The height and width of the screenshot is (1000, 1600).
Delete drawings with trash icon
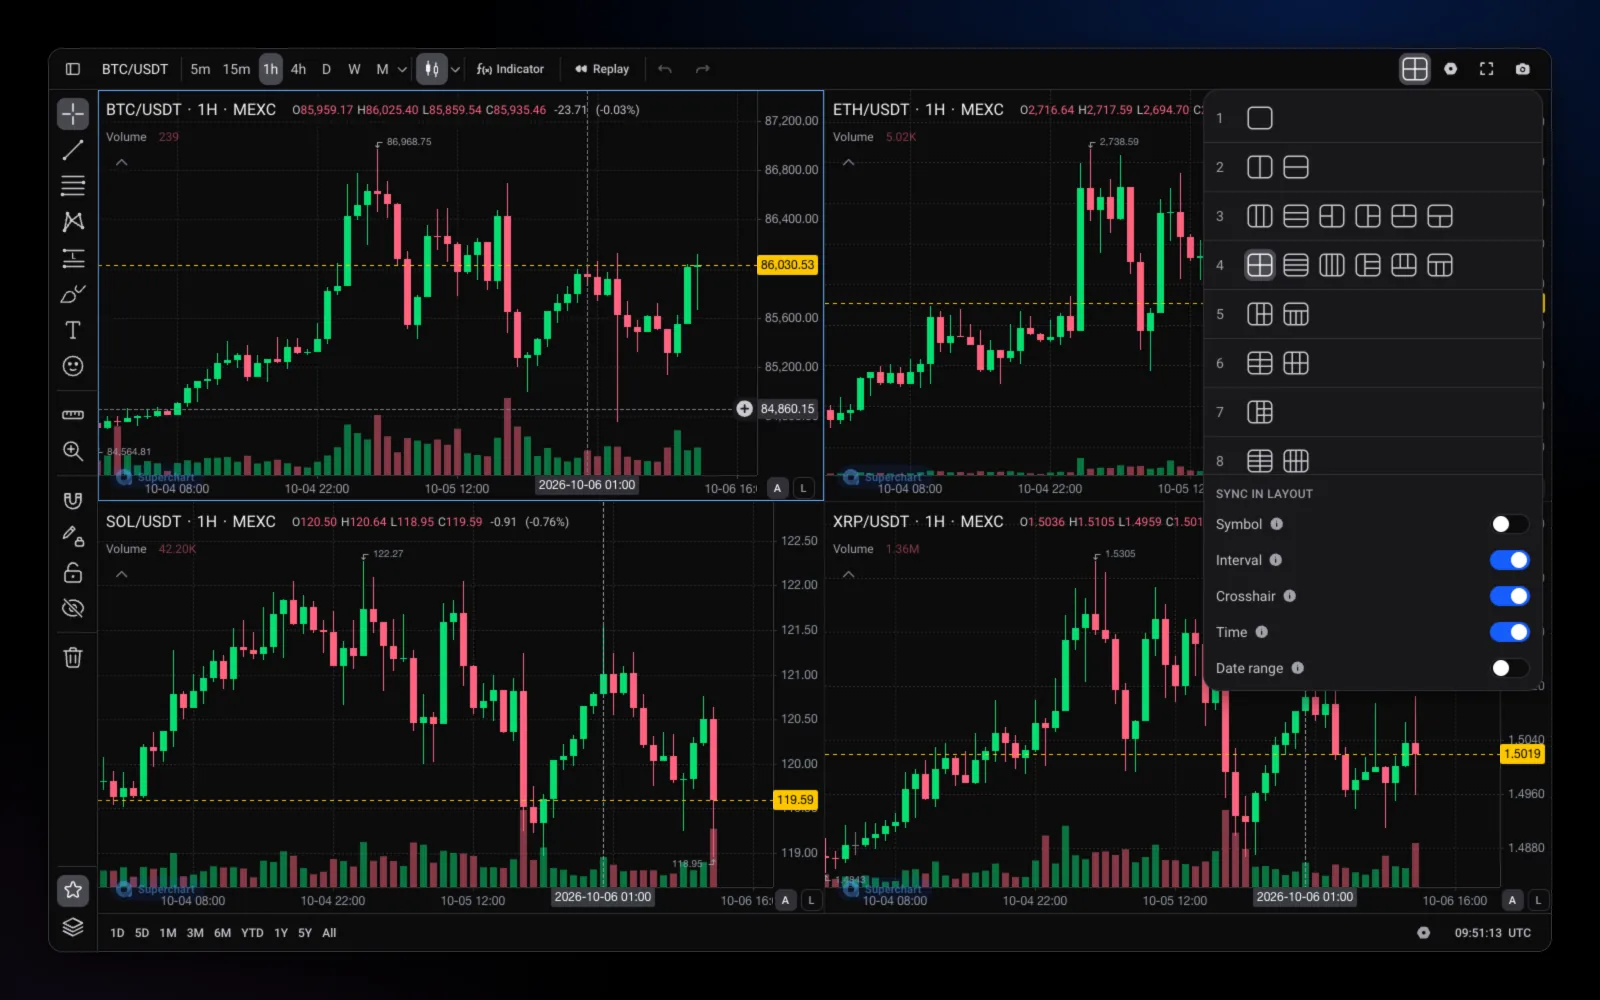coord(73,657)
